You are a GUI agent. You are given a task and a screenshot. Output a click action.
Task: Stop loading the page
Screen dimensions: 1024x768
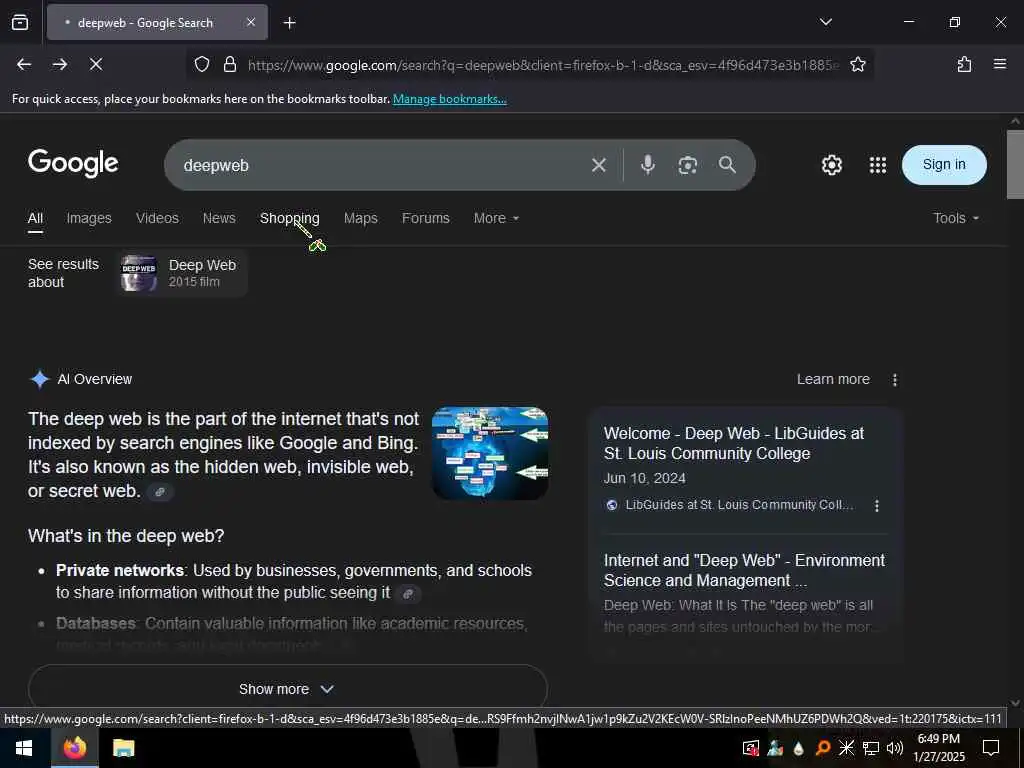click(96, 64)
